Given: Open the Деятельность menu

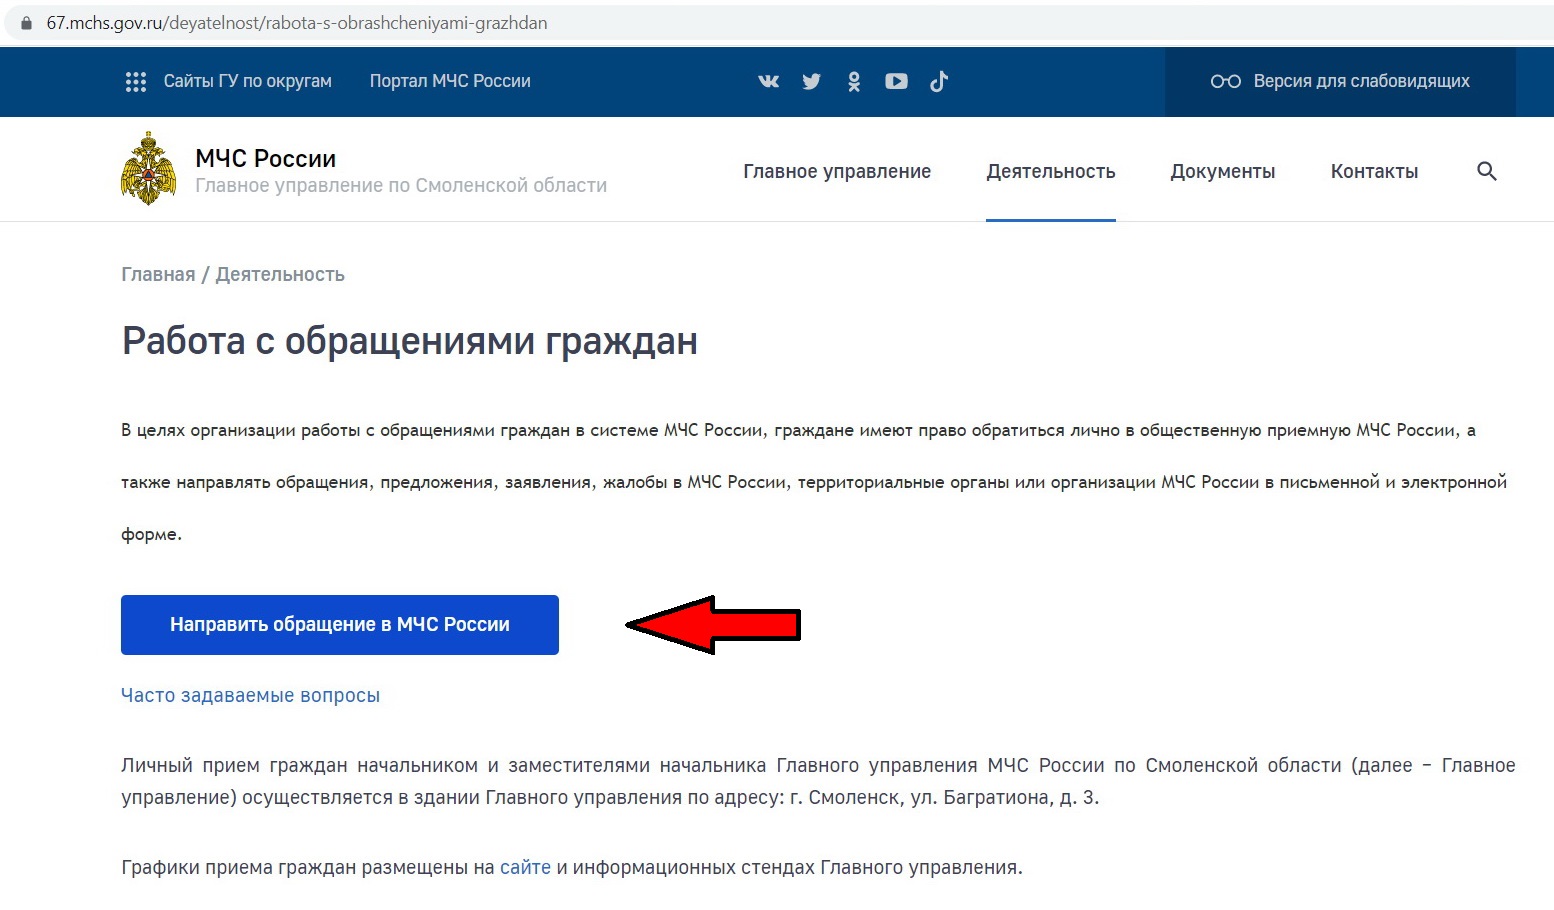Looking at the screenshot, I should [1051, 171].
